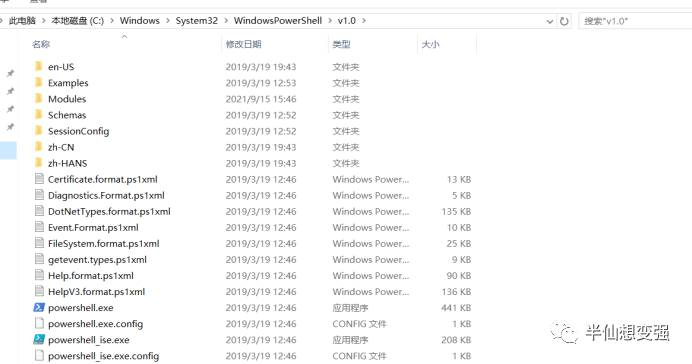Click CONFIG 文件 type in powershell.exe.config row
Image resolution: width=692 pixels, height=364 pixels.
tap(359, 324)
